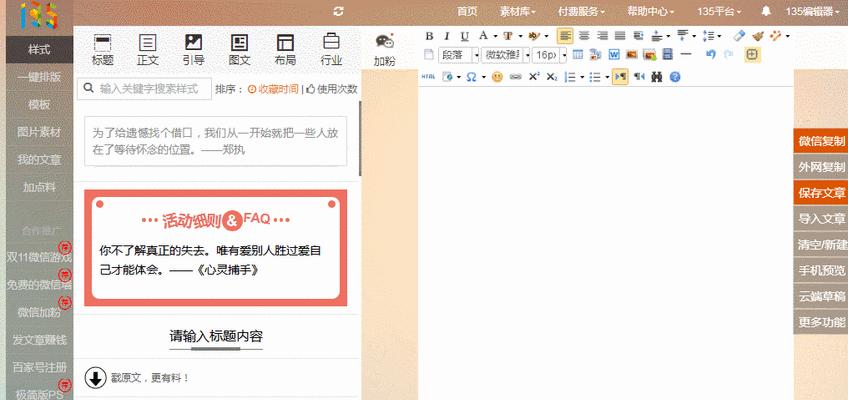
Task: Select the format painter brush
Action: (x=758, y=36)
